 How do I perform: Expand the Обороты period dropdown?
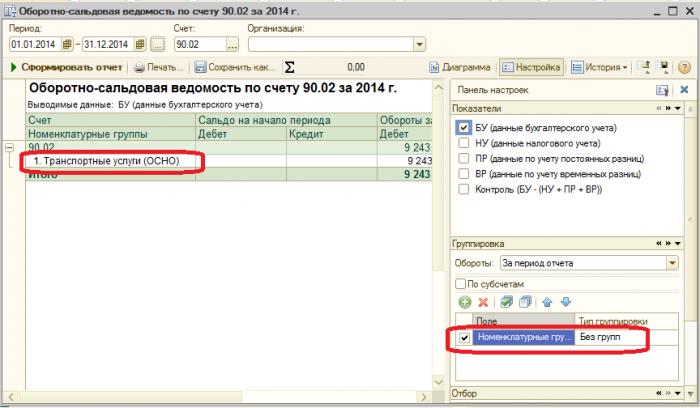[x=672, y=263]
